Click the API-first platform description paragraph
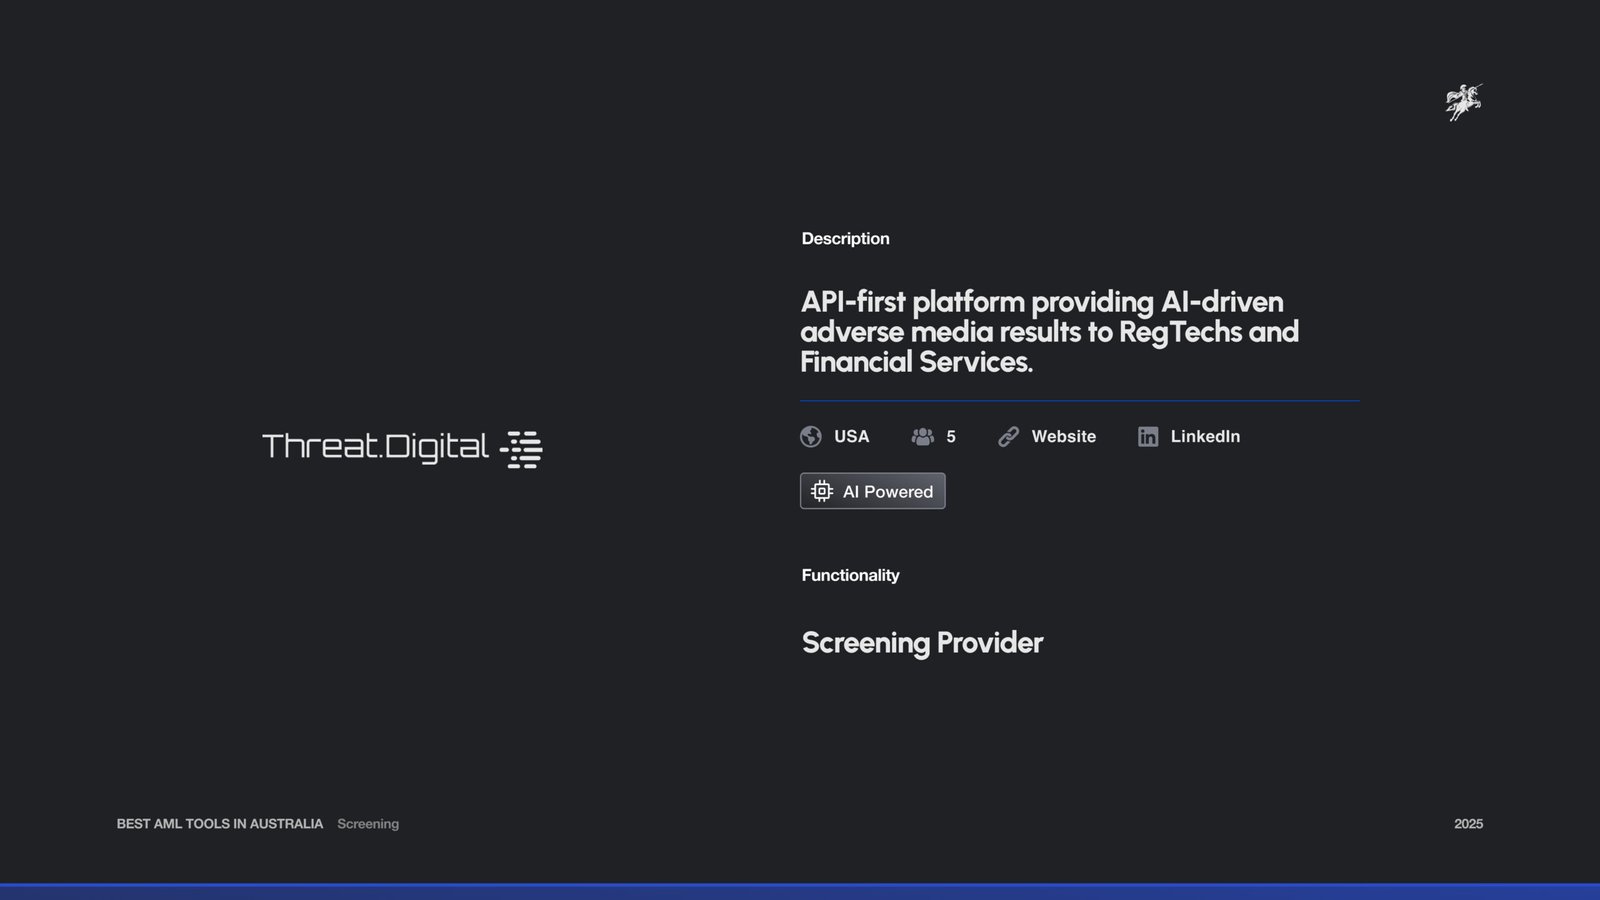Image resolution: width=1600 pixels, height=900 pixels. (x=1049, y=332)
